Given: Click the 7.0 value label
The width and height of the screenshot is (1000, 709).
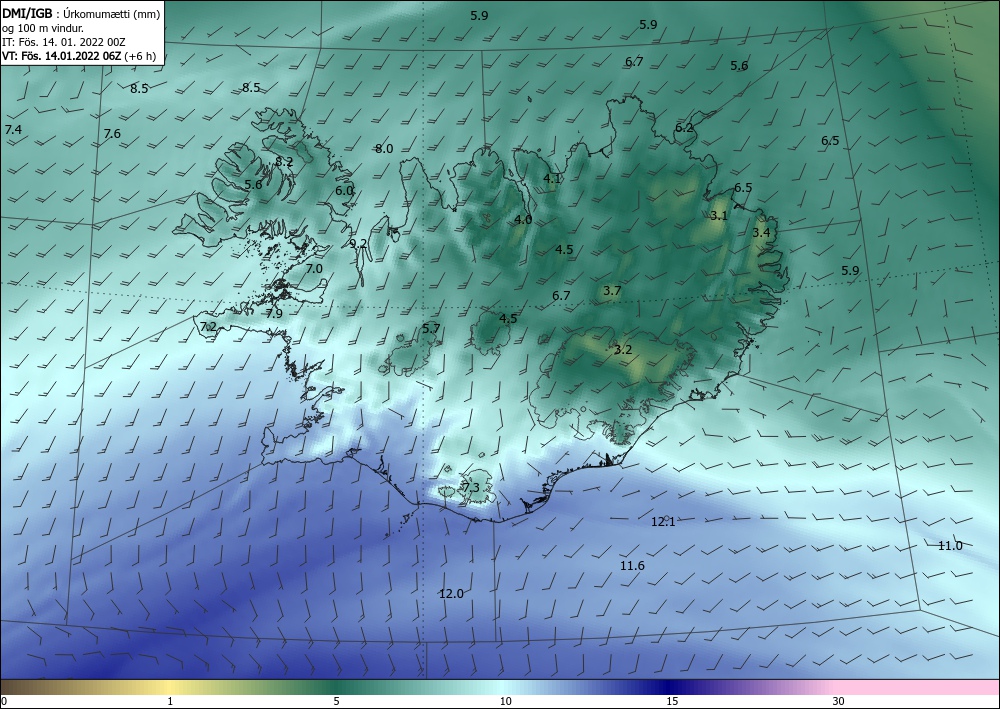Looking at the screenshot, I should point(314,269).
